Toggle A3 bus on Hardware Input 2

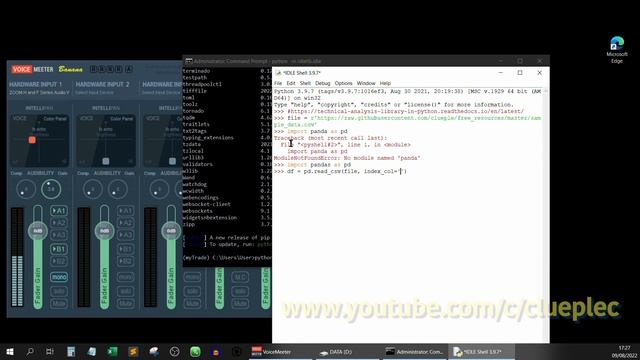coord(125,235)
